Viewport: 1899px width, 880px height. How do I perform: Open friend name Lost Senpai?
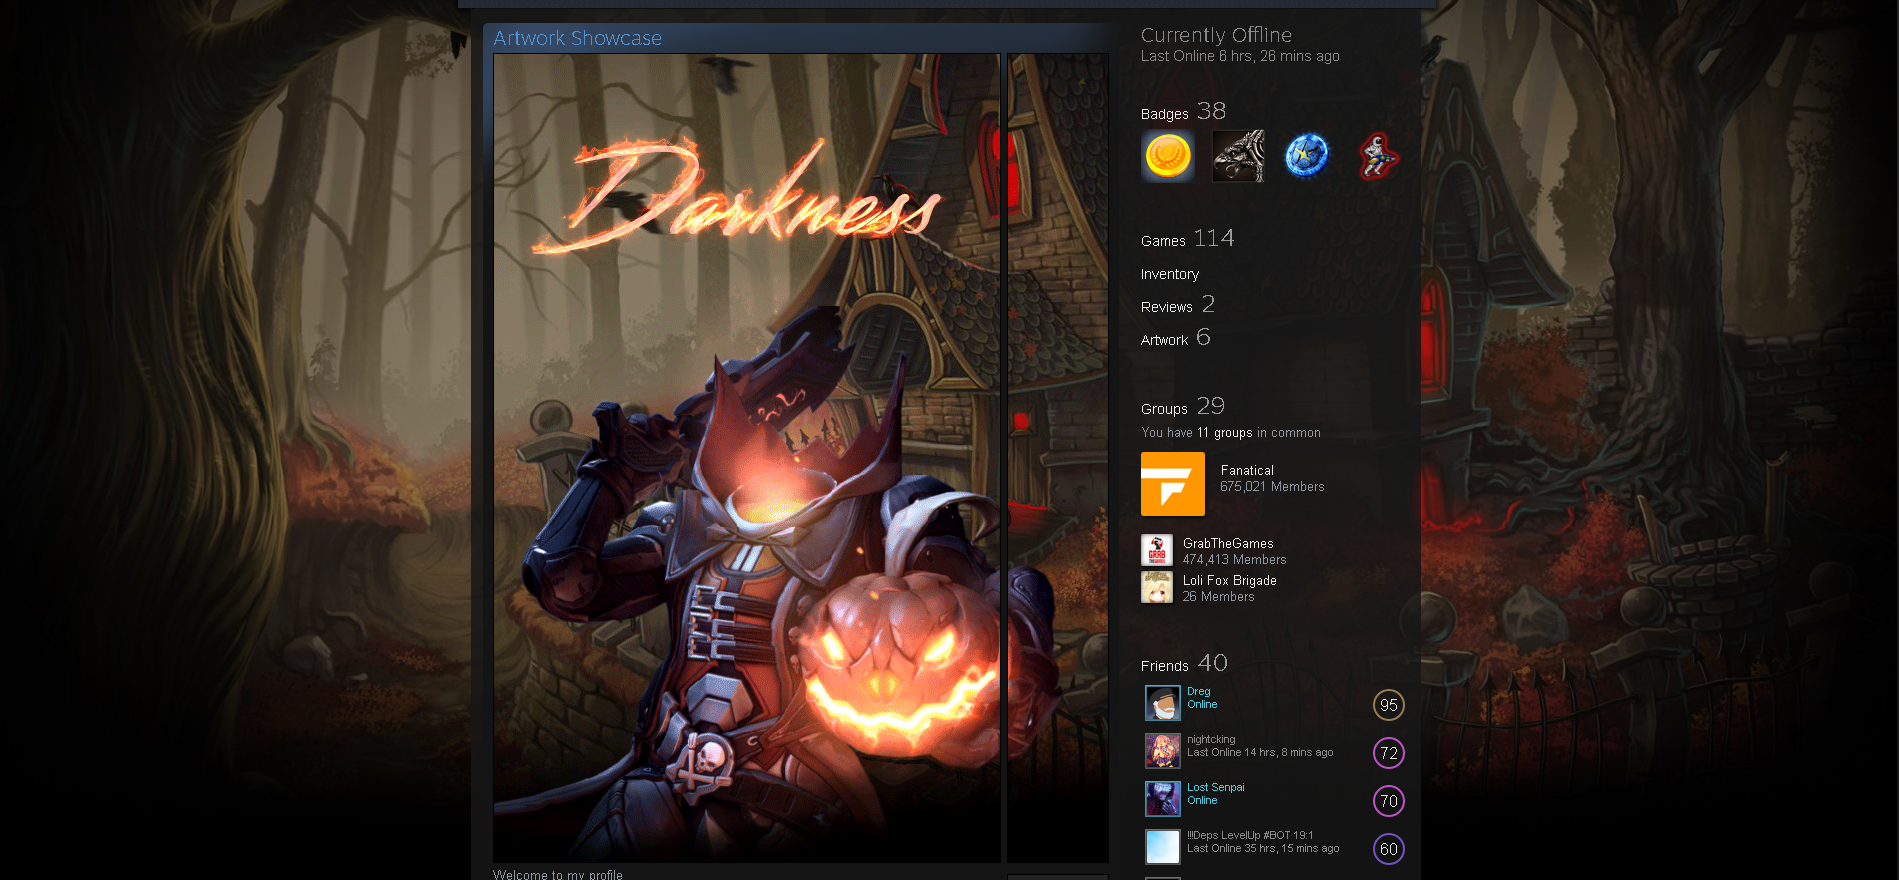click(x=1216, y=787)
